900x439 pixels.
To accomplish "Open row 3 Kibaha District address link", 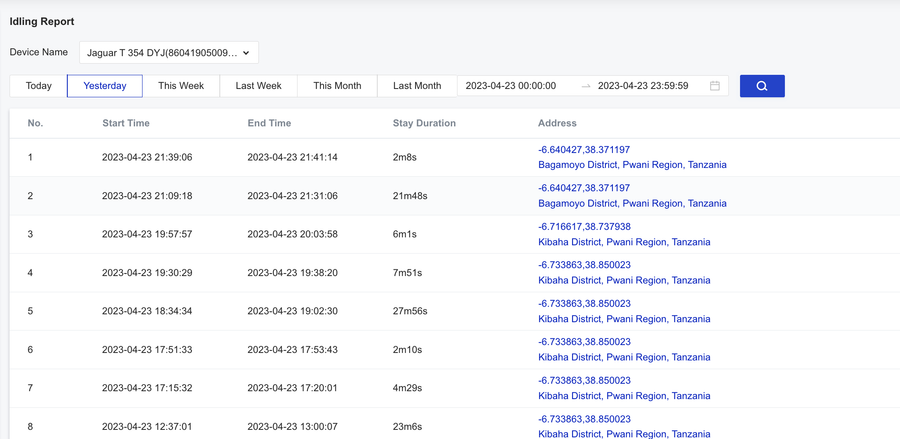I will coord(624,242).
